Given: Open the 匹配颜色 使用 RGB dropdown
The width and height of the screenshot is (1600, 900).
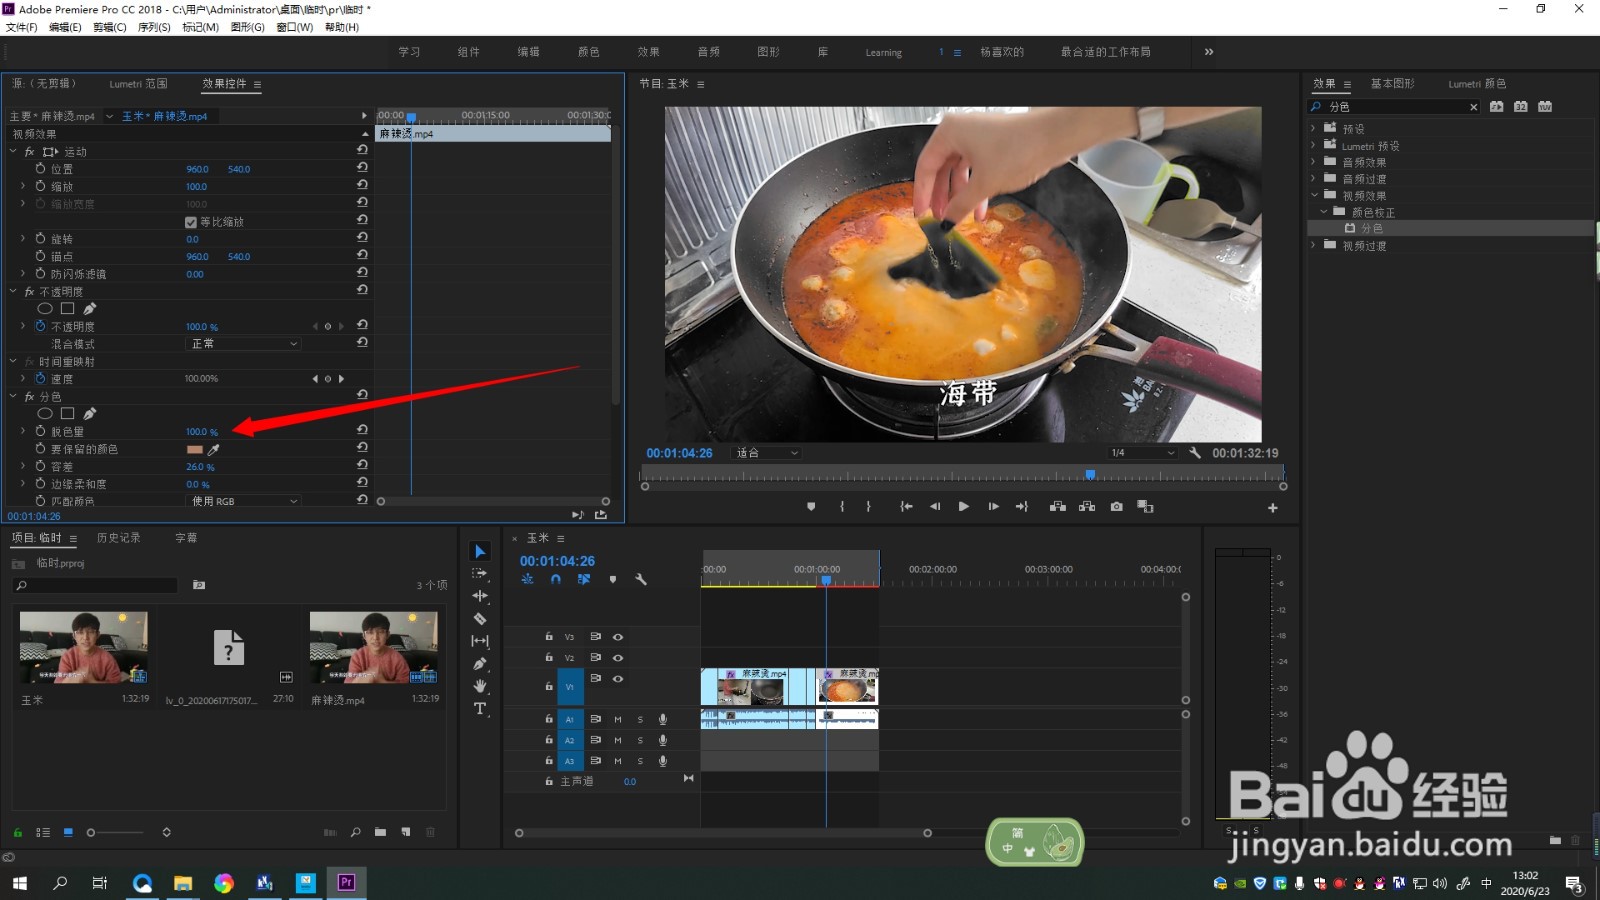Looking at the screenshot, I should [244, 501].
